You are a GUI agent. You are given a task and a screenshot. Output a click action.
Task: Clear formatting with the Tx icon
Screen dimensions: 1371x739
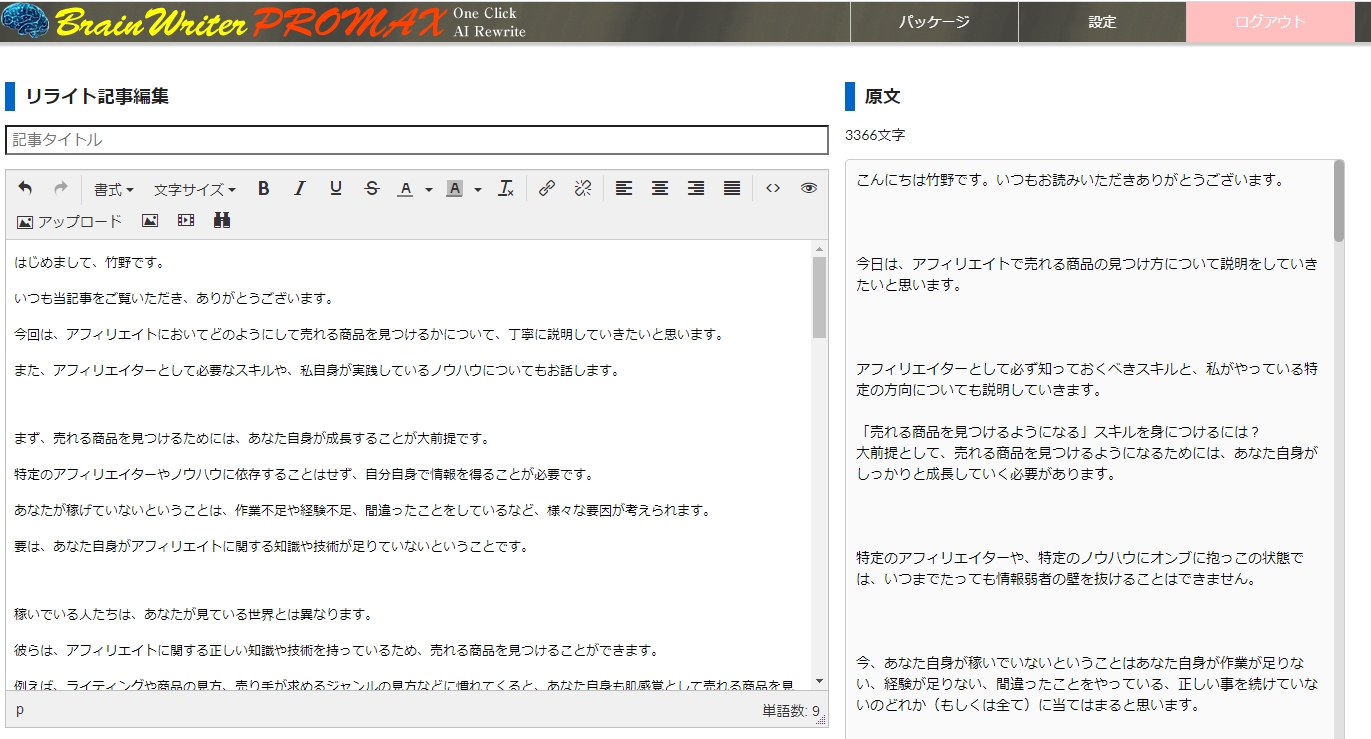pos(506,189)
